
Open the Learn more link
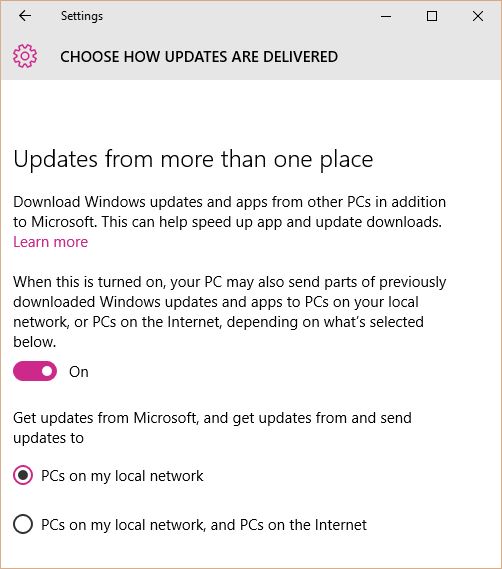point(50,242)
